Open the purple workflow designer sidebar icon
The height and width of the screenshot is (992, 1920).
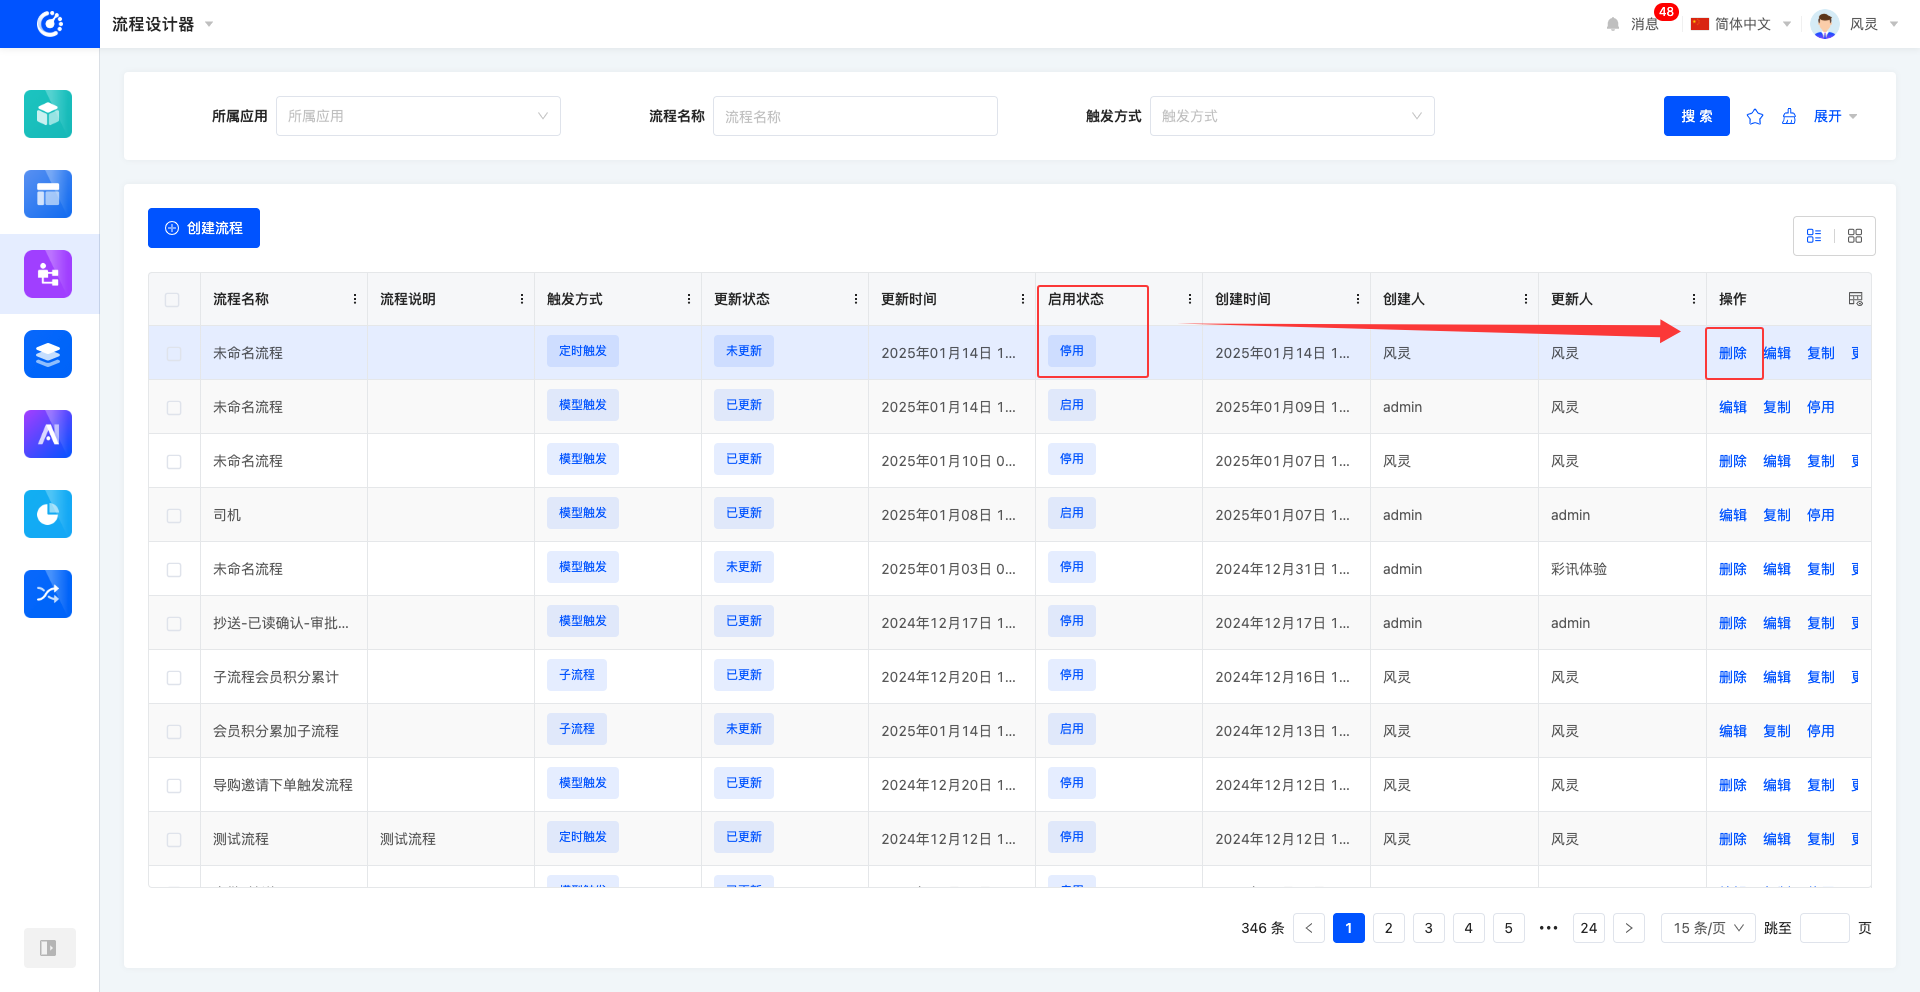(48, 274)
